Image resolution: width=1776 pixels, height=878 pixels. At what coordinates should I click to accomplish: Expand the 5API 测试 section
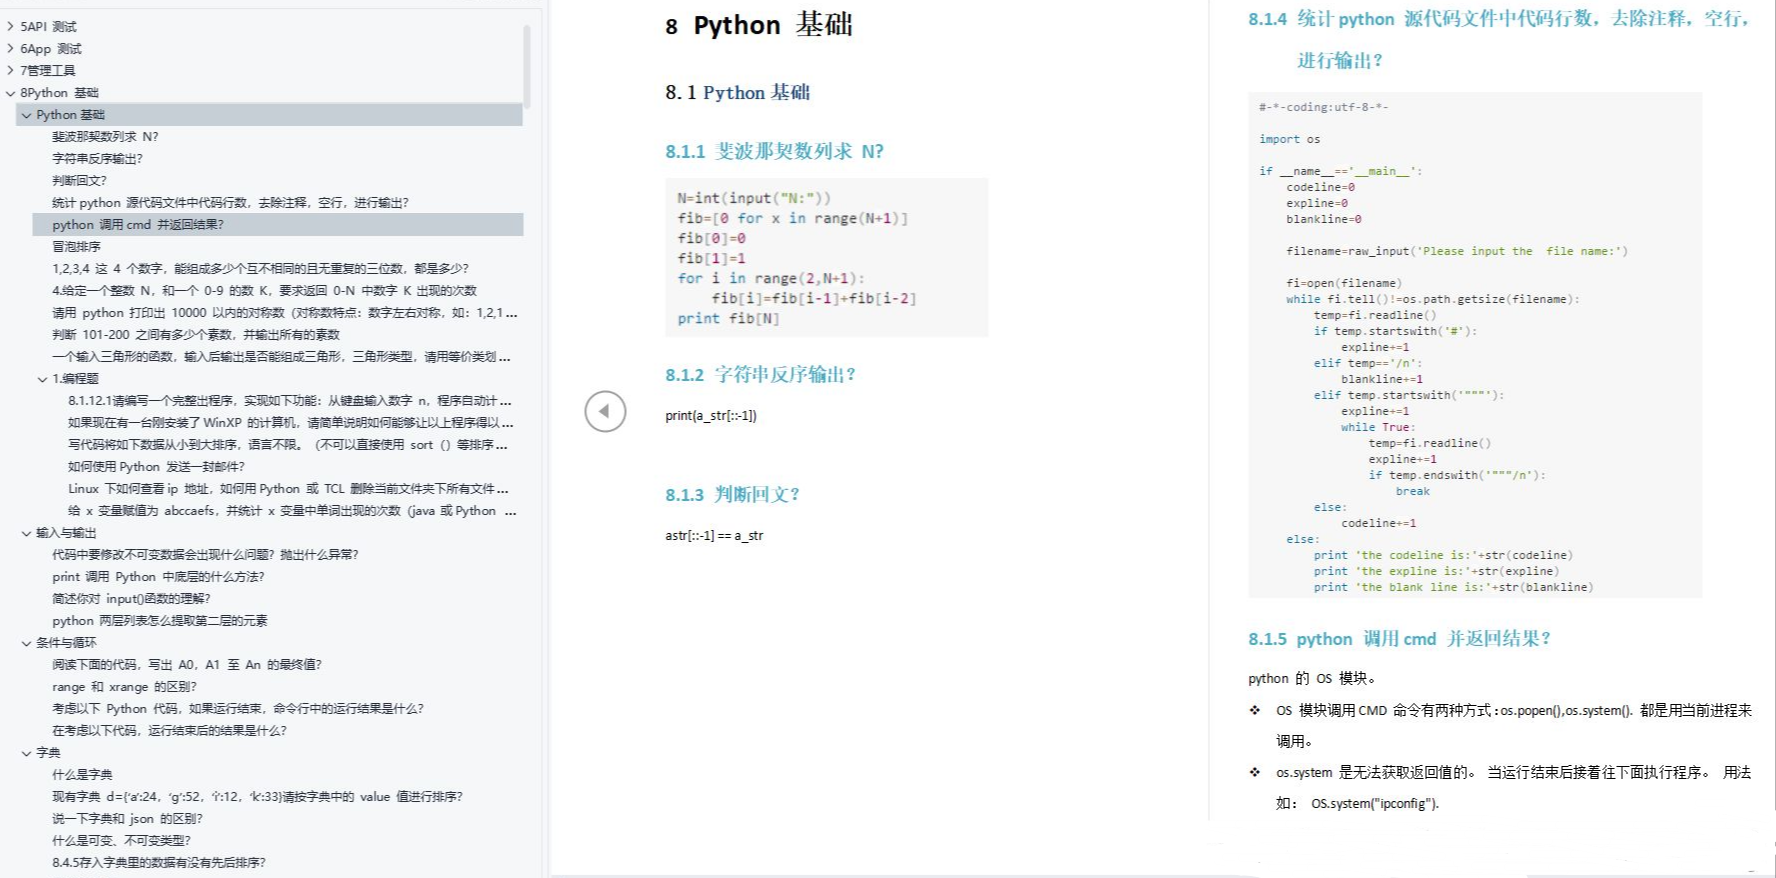tap(11, 26)
